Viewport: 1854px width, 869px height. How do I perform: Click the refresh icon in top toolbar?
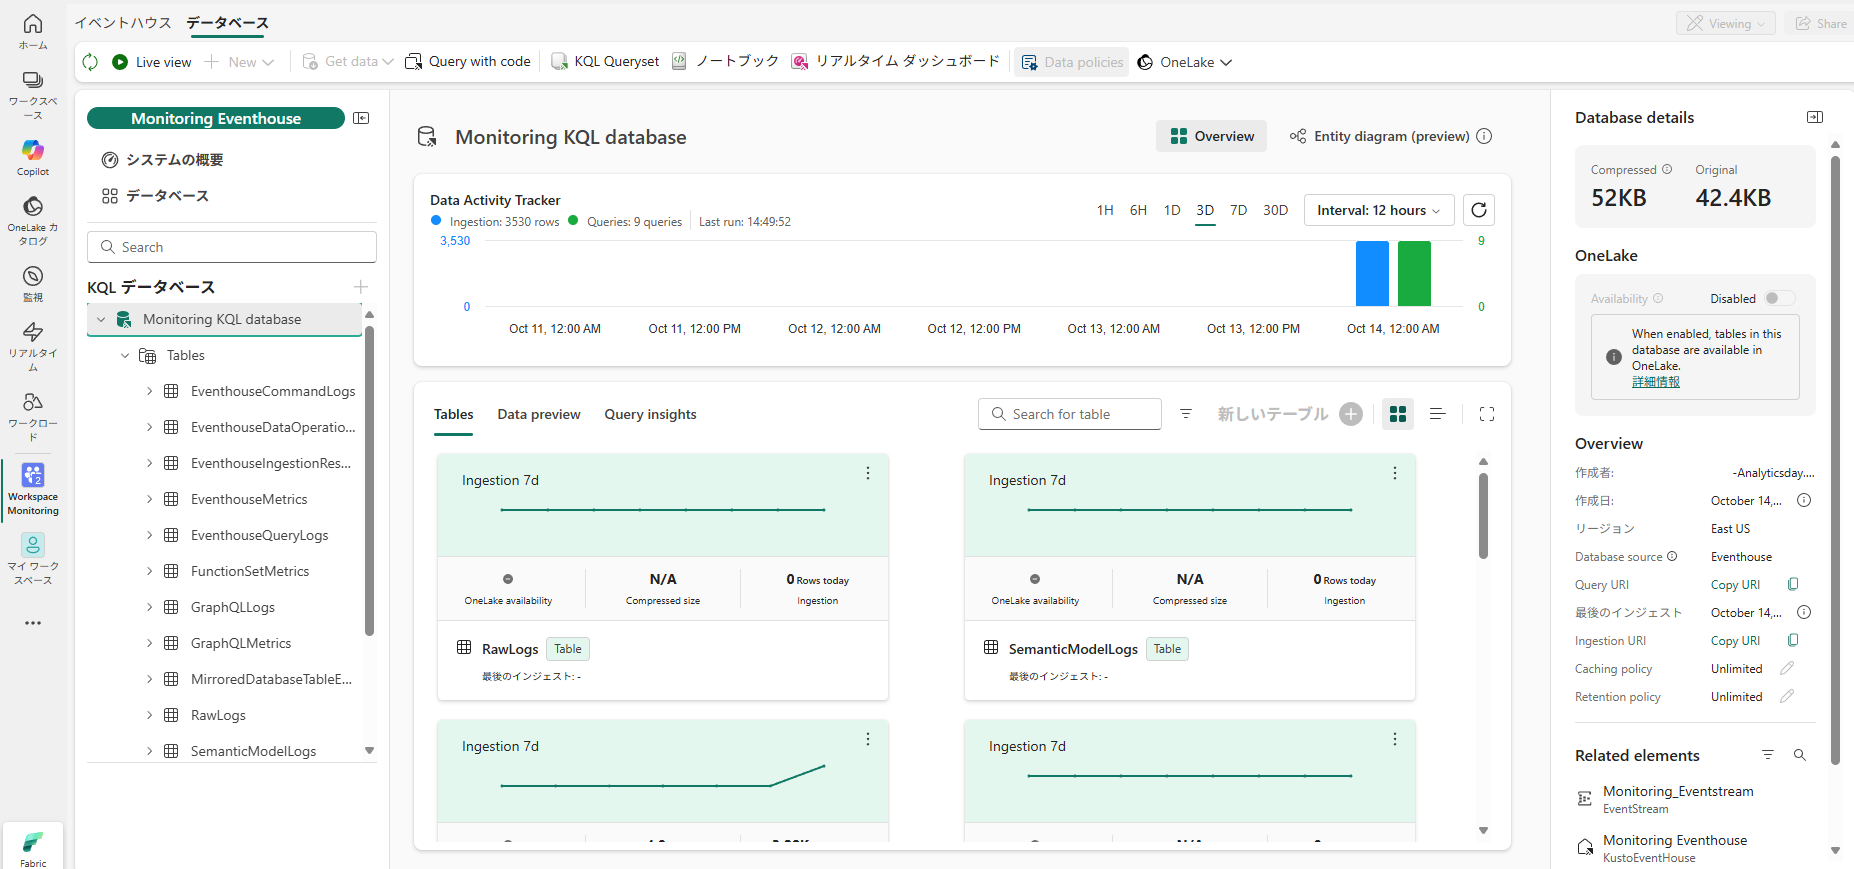90,62
